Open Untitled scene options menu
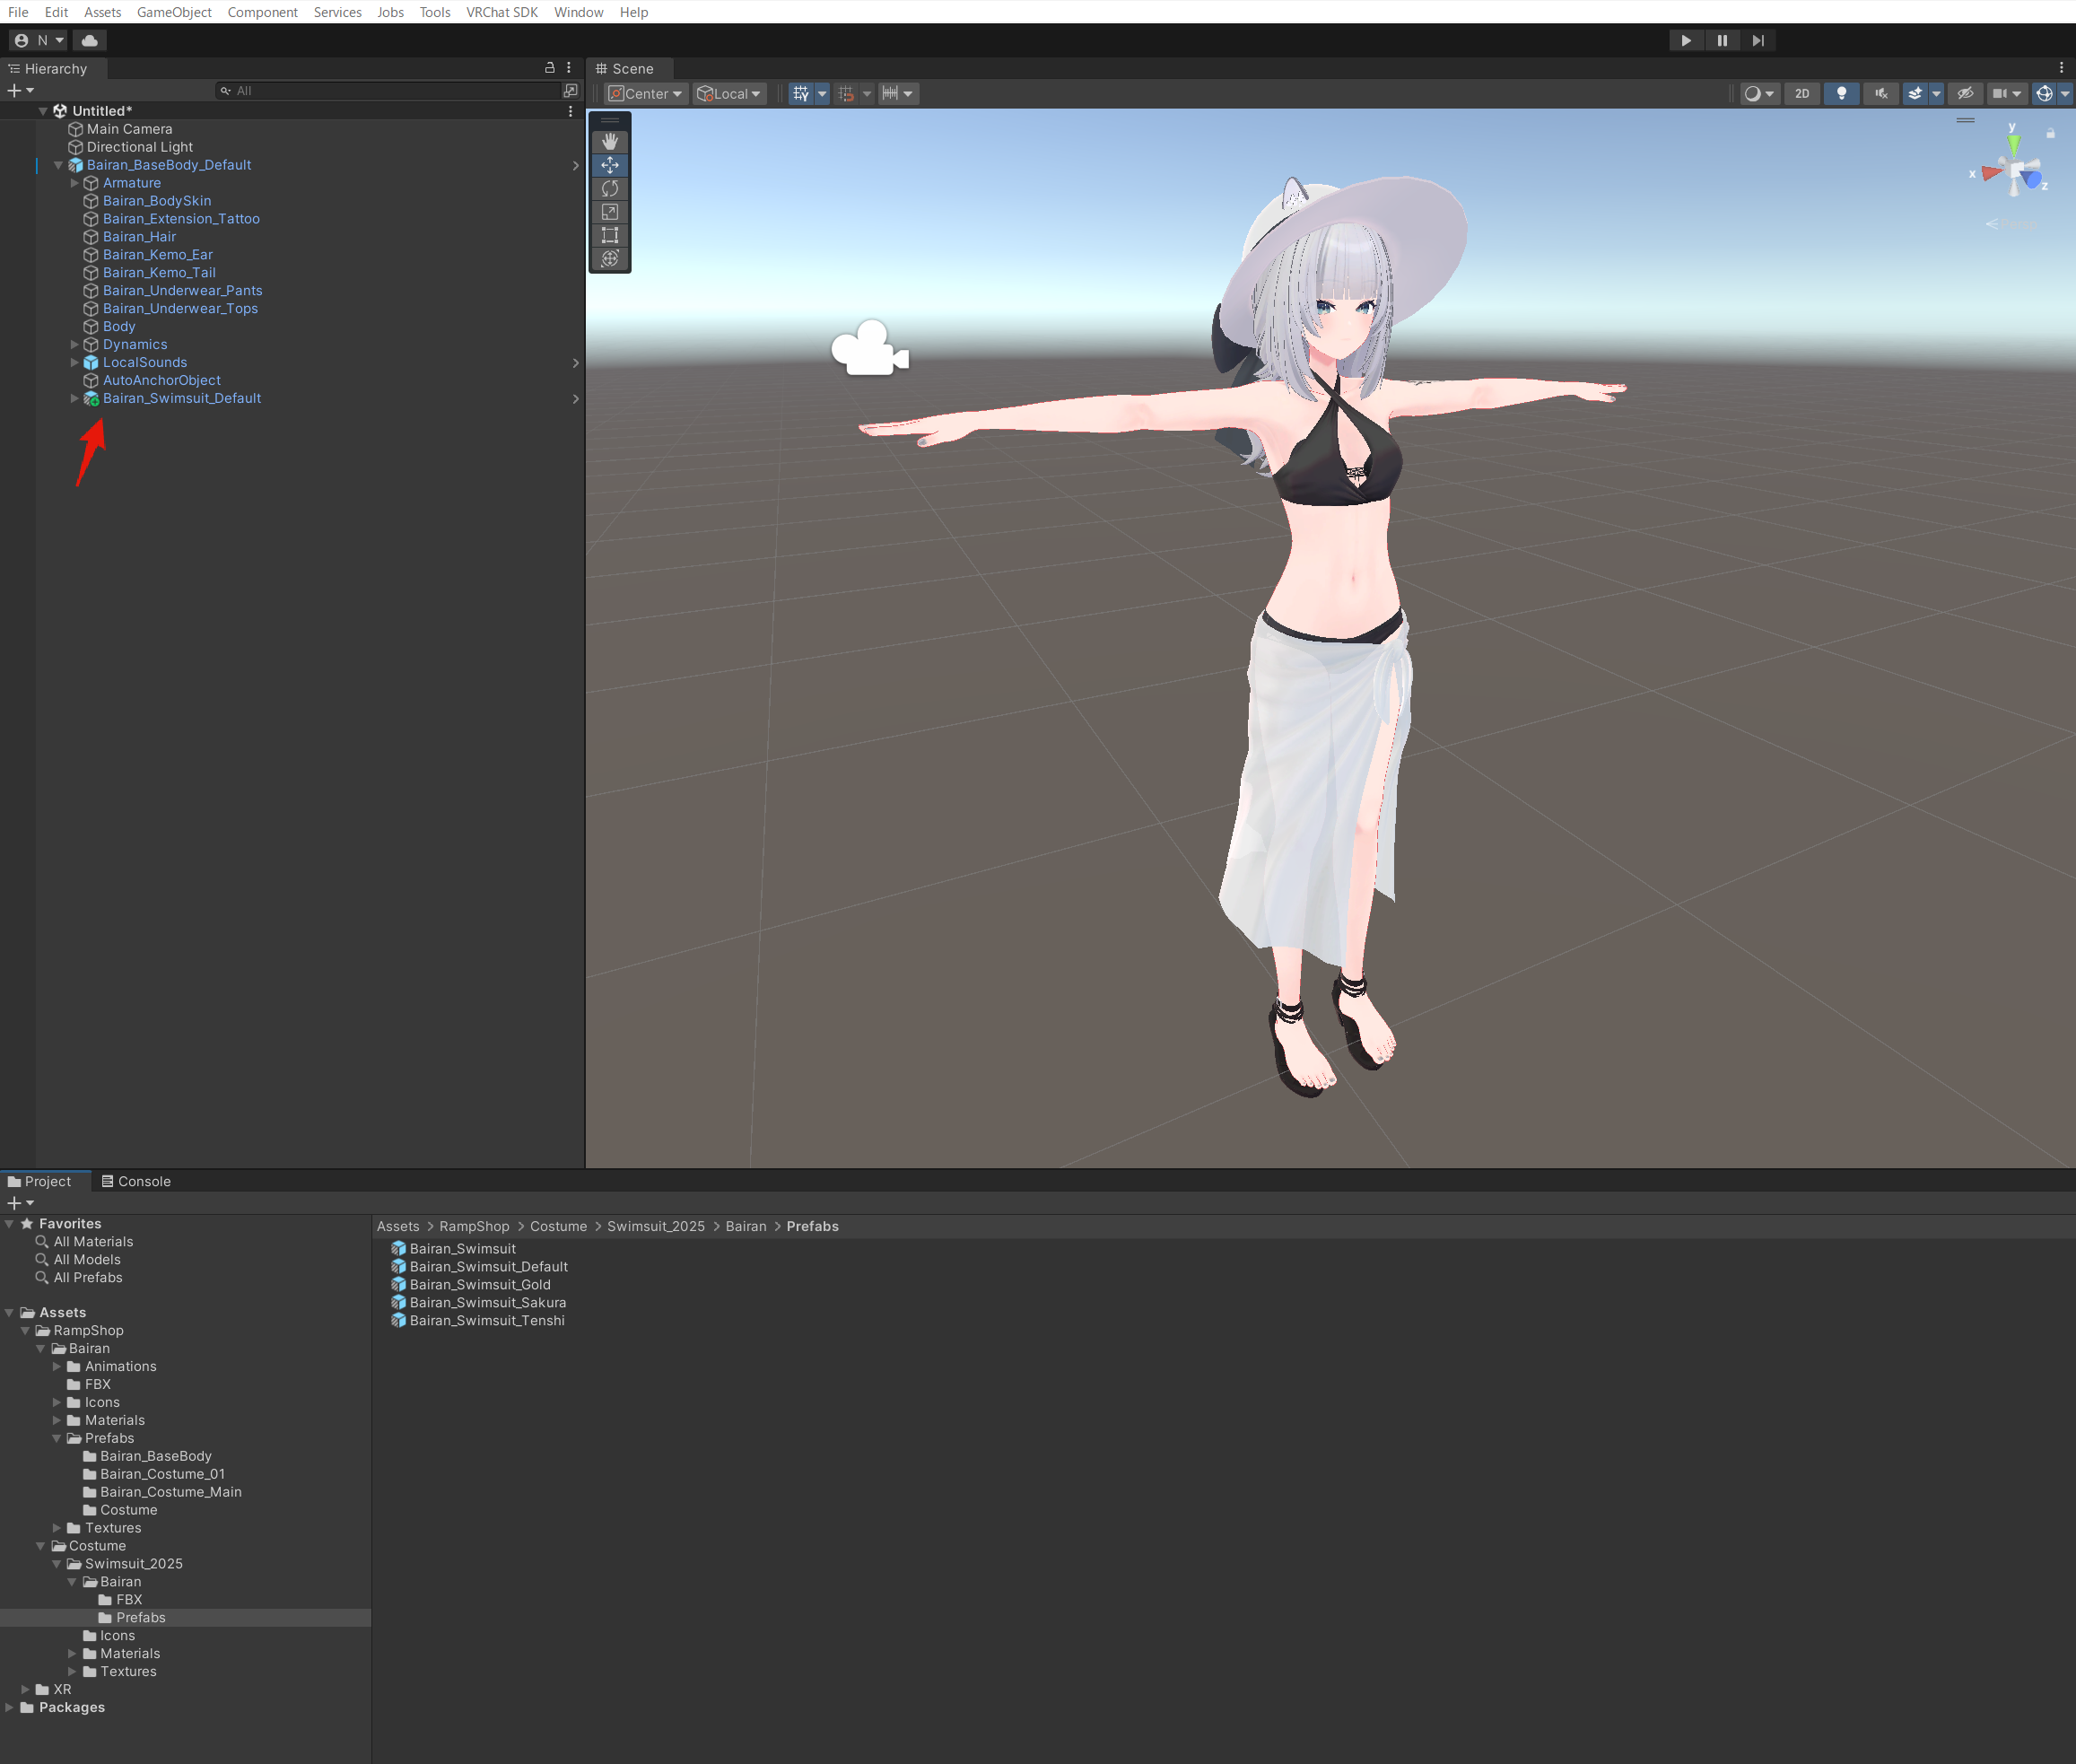This screenshot has width=2076, height=1764. point(570,111)
